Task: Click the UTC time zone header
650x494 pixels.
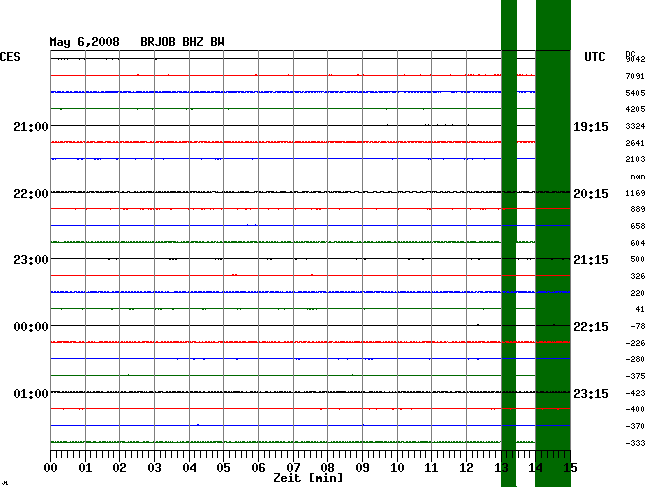Action: (594, 57)
